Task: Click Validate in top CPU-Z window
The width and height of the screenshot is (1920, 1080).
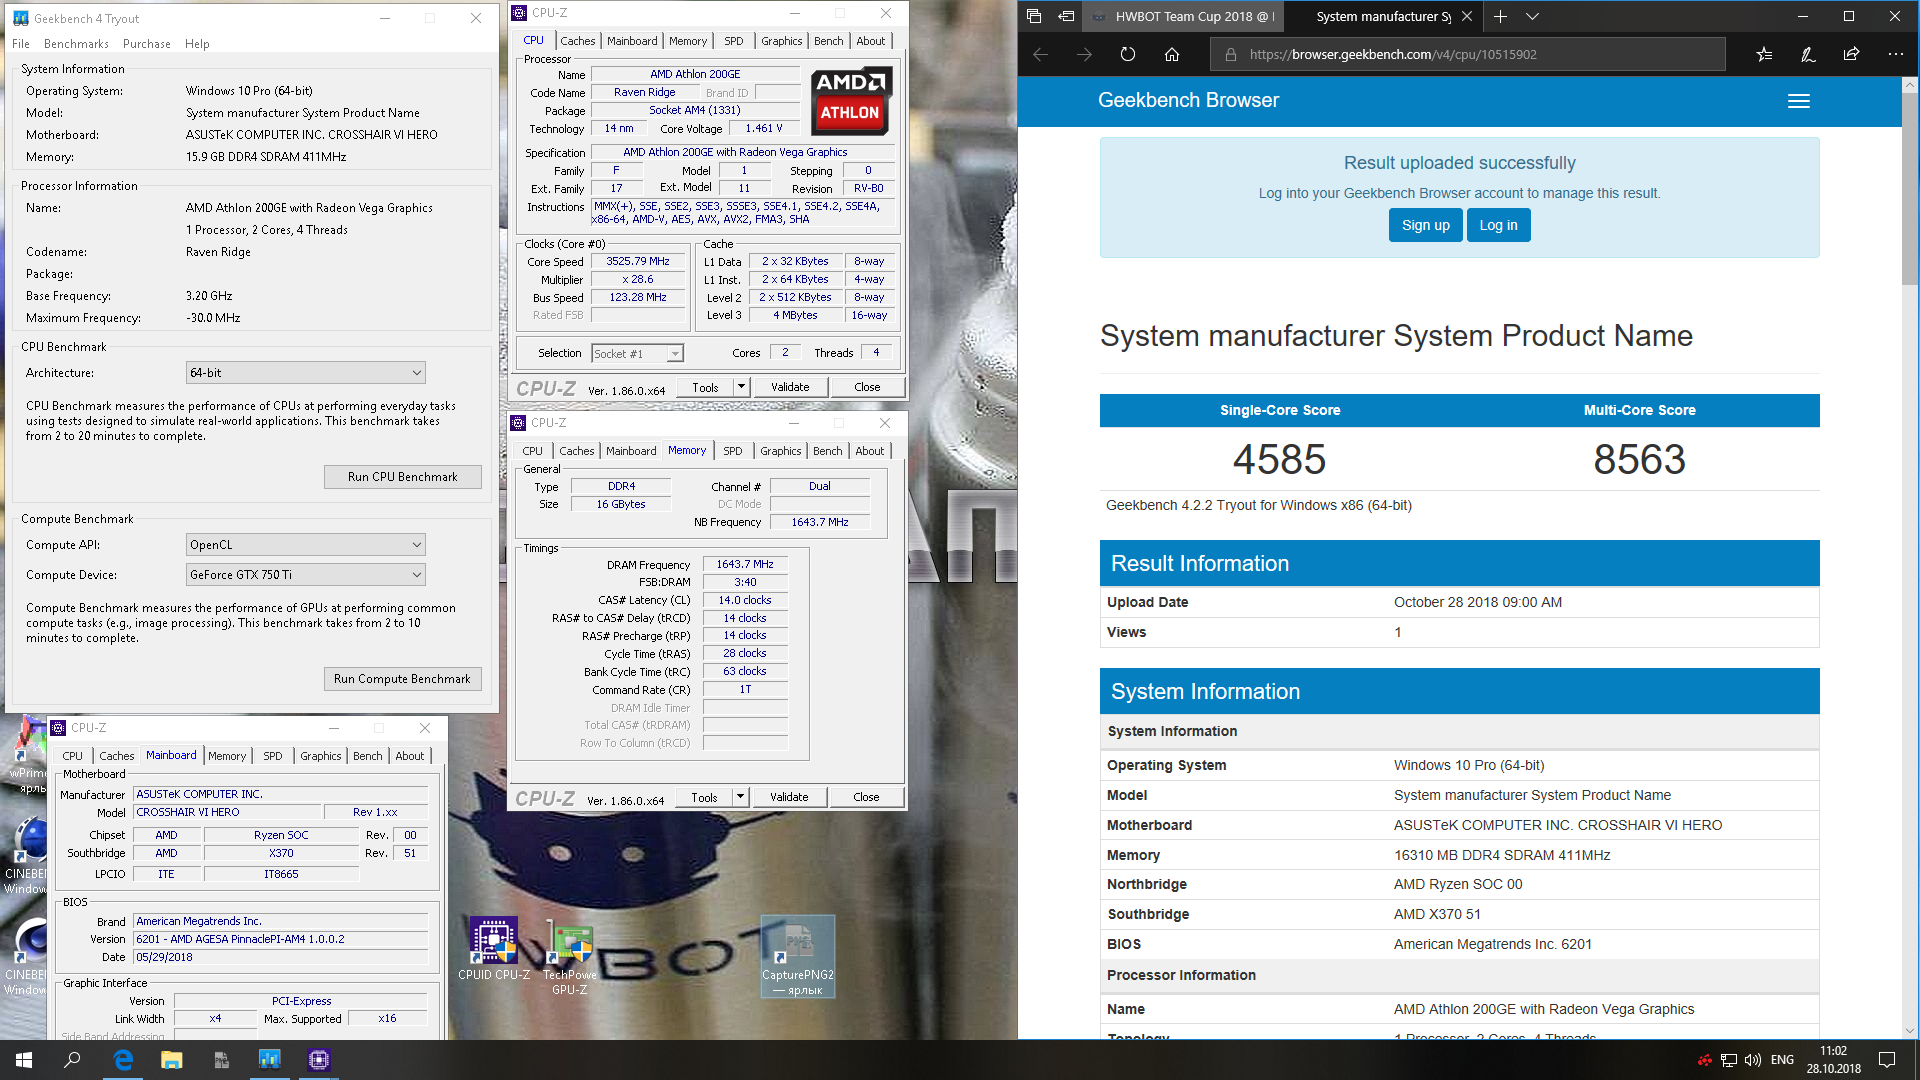Action: click(x=790, y=387)
